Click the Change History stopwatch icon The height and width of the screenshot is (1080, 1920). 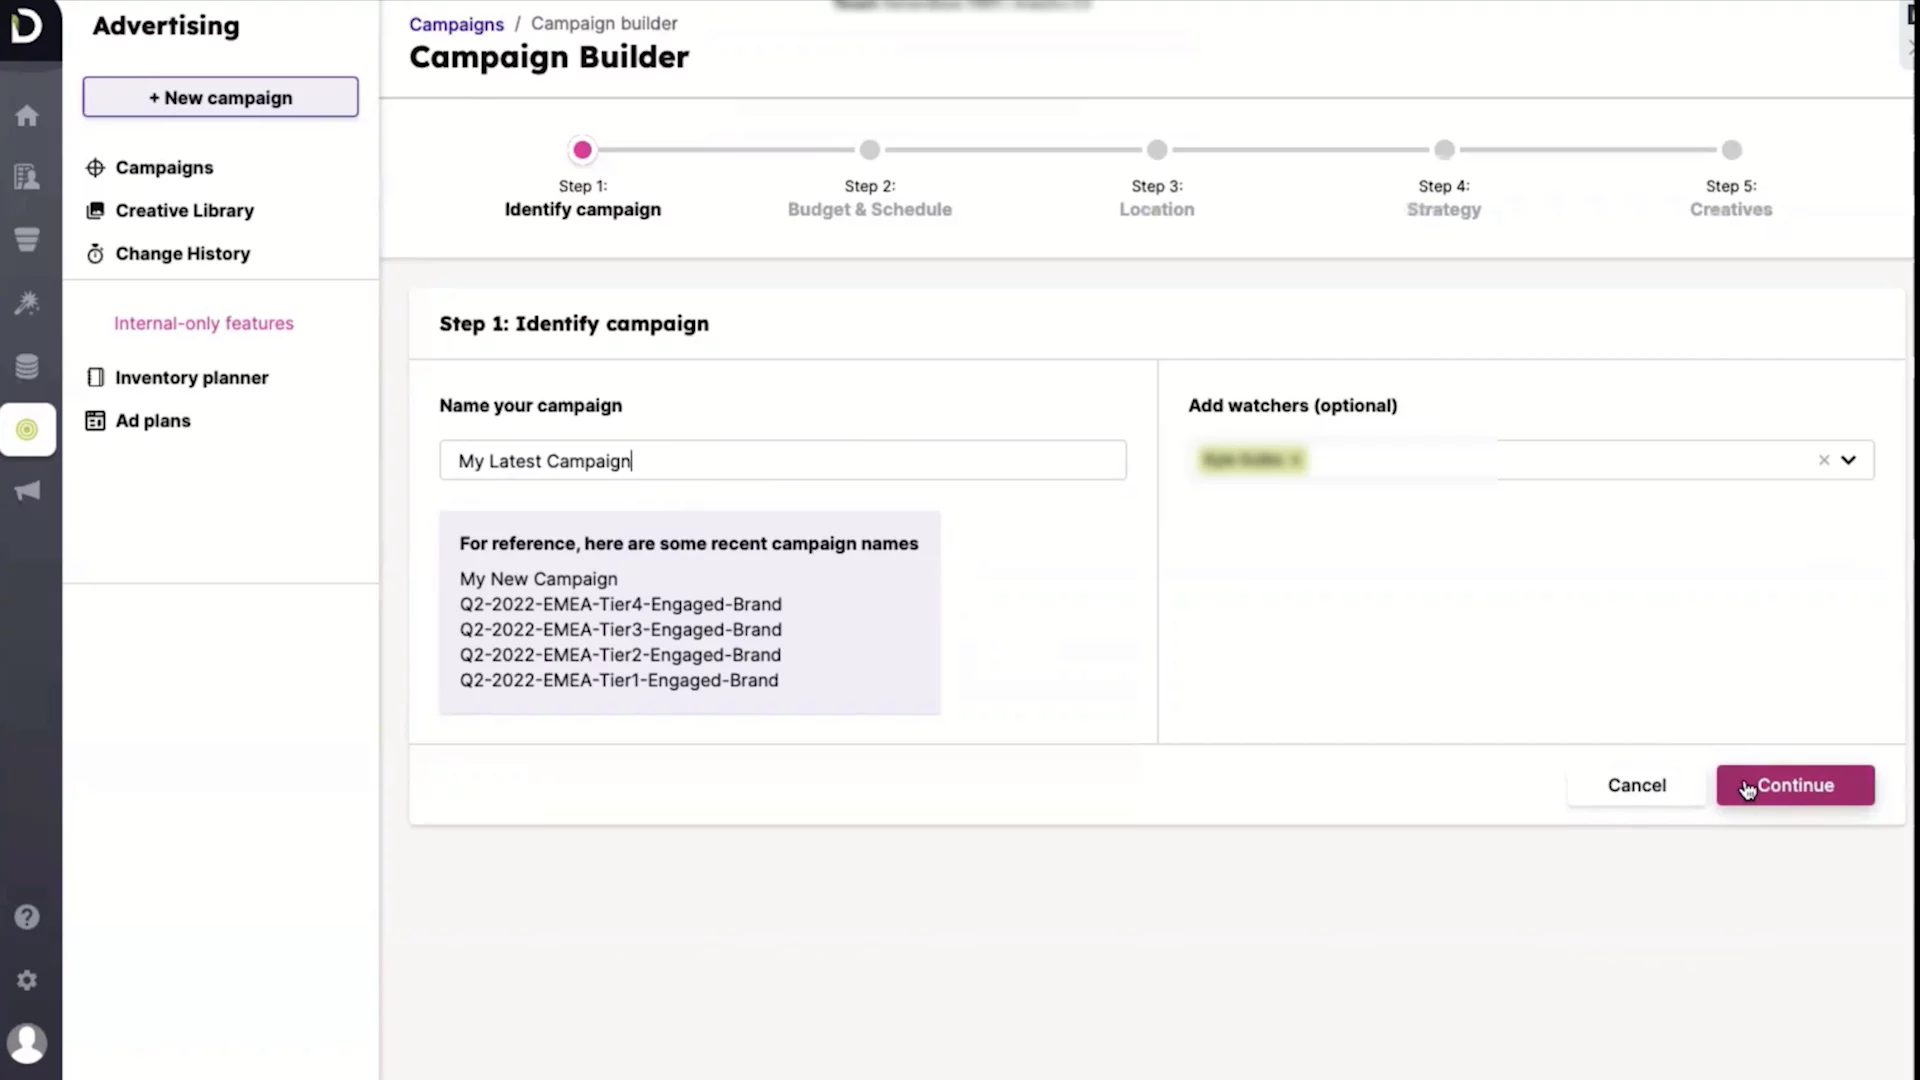(x=95, y=254)
